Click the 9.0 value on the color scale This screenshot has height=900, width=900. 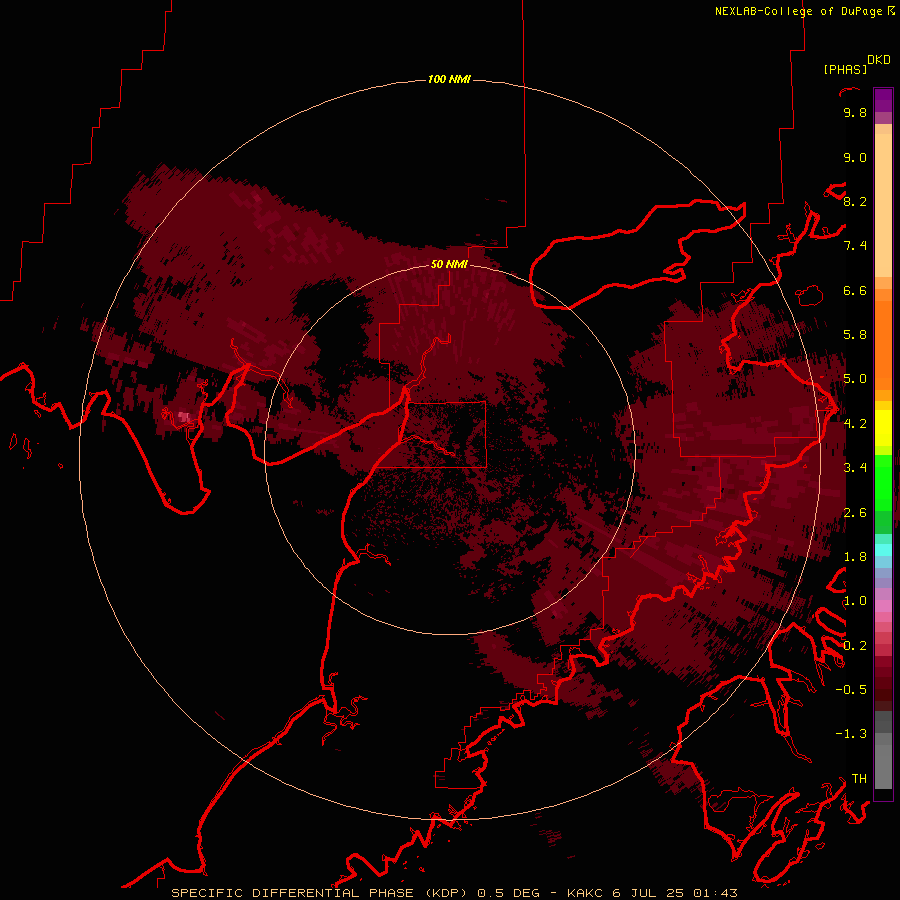tap(855, 157)
